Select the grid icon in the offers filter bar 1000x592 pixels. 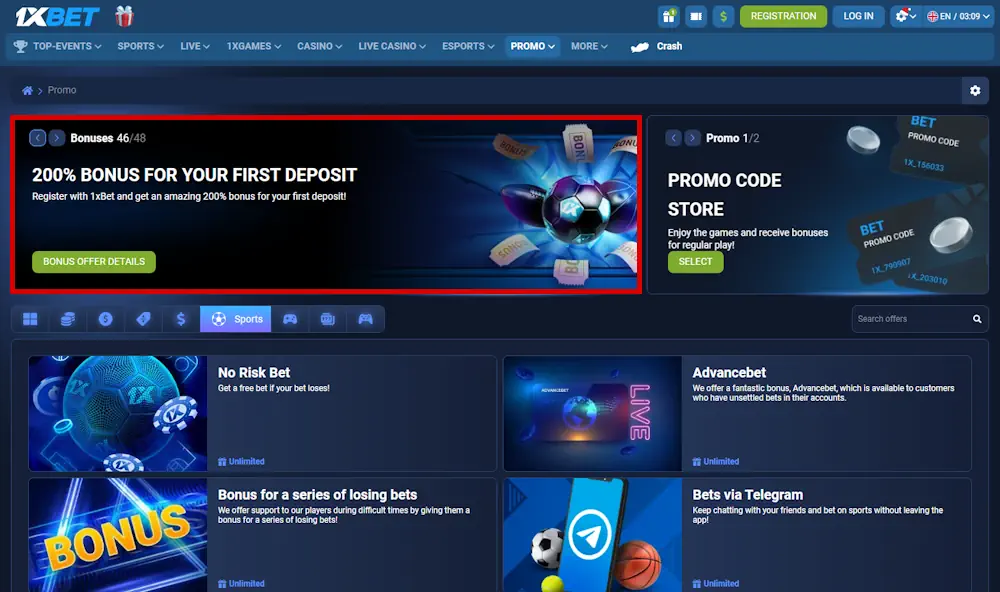point(30,318)
